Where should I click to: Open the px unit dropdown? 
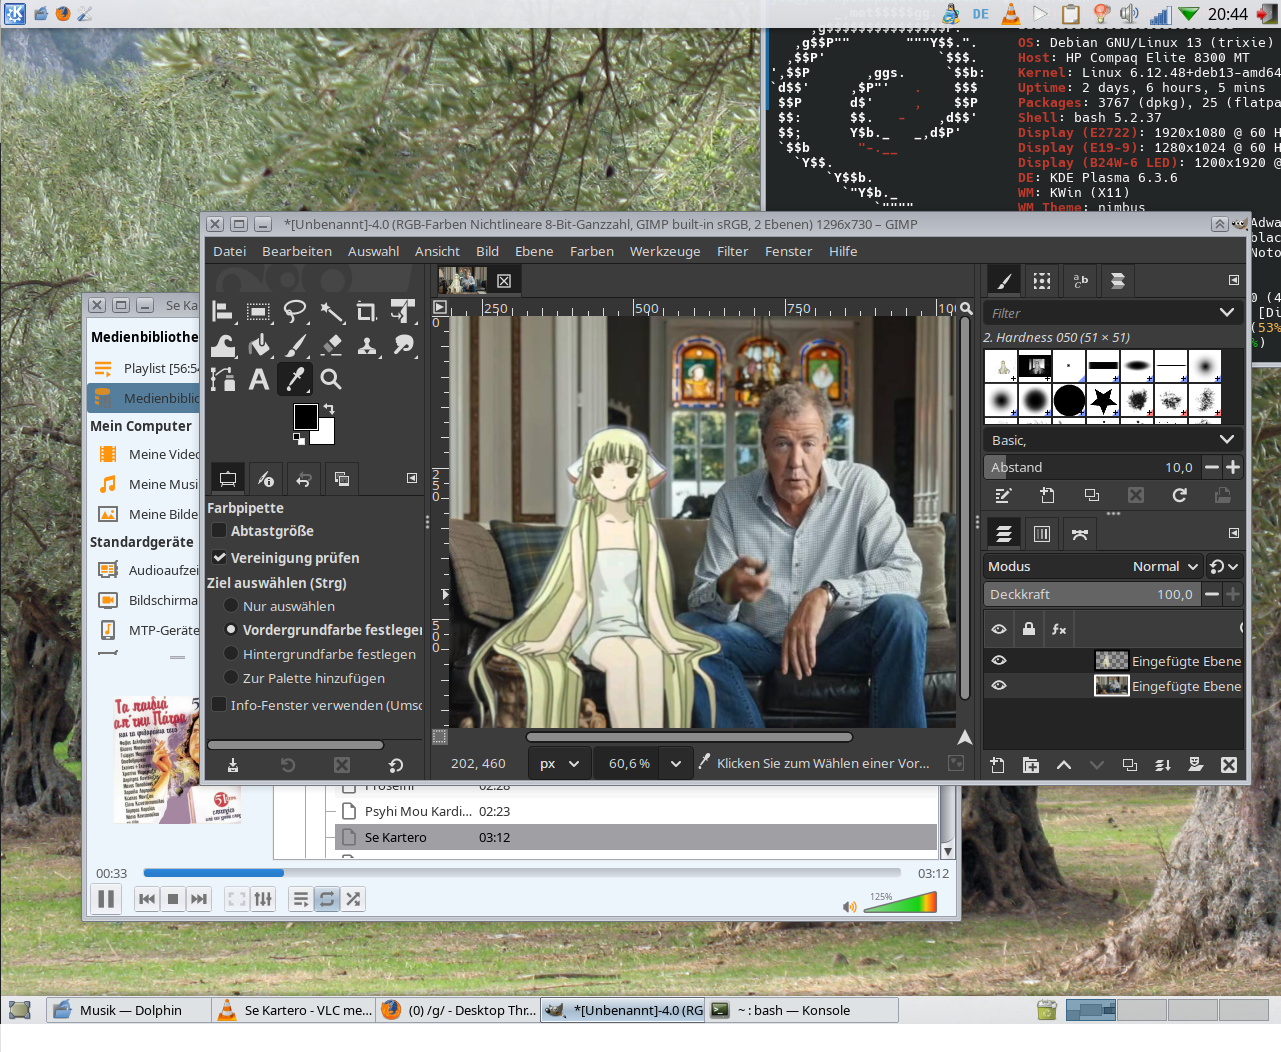560,763
